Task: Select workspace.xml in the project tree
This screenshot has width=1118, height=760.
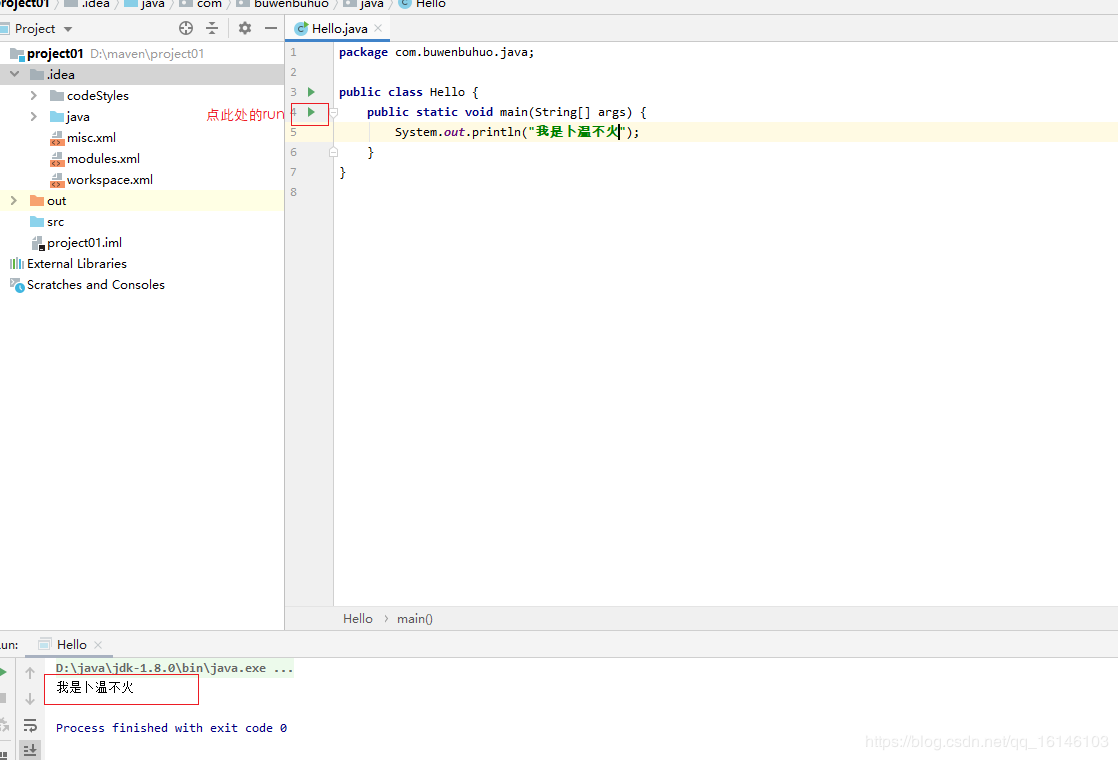Action: pyautogui.click(x=109, y=180)
